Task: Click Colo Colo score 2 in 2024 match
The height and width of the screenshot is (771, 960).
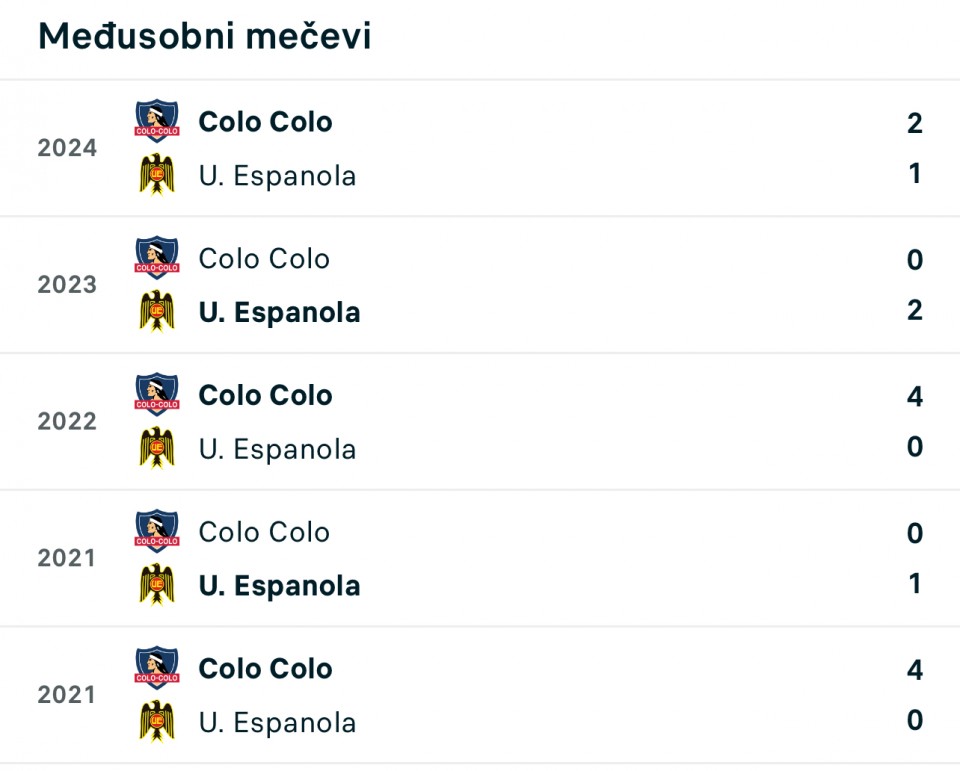Action: pyautogui.click(x=915, y=123)
